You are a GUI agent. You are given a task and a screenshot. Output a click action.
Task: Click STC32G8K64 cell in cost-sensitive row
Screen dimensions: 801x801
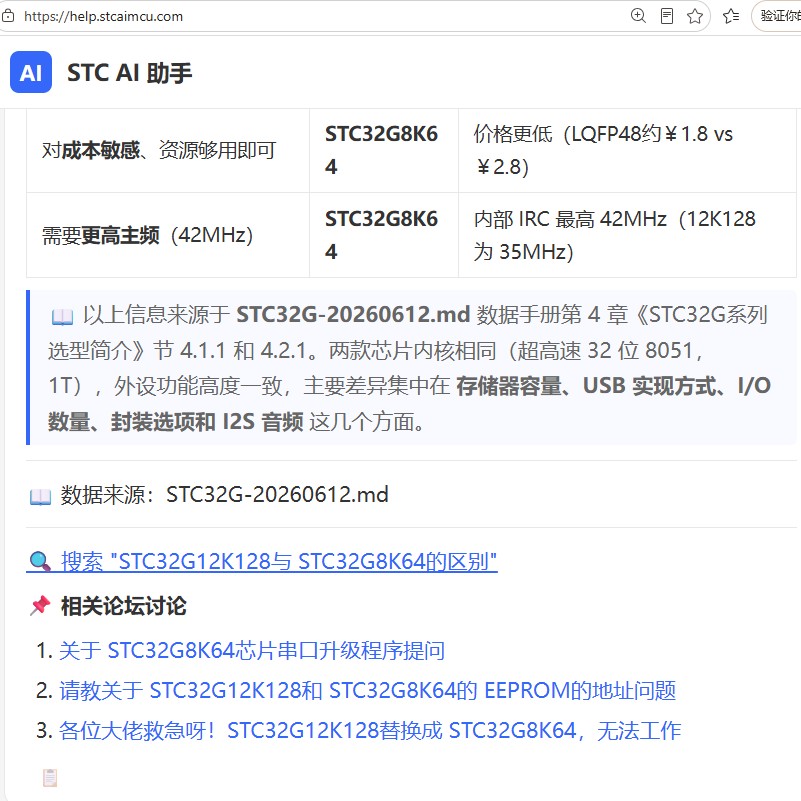coord(384,150)
